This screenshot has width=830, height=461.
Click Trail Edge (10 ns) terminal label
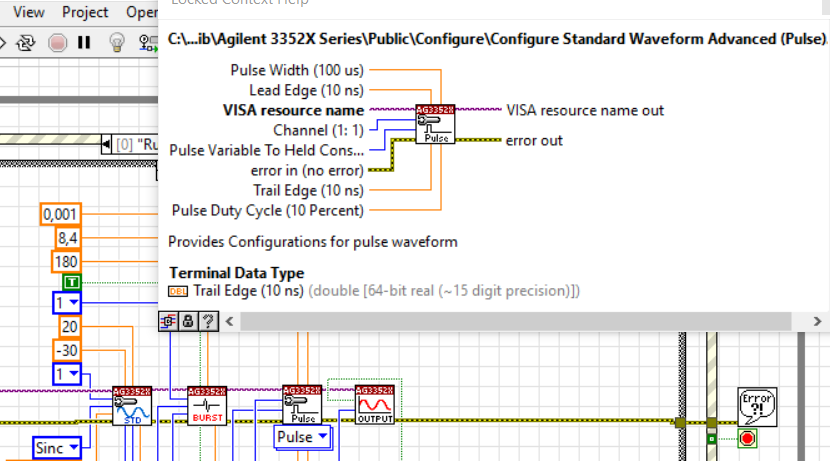click(308, 191)
